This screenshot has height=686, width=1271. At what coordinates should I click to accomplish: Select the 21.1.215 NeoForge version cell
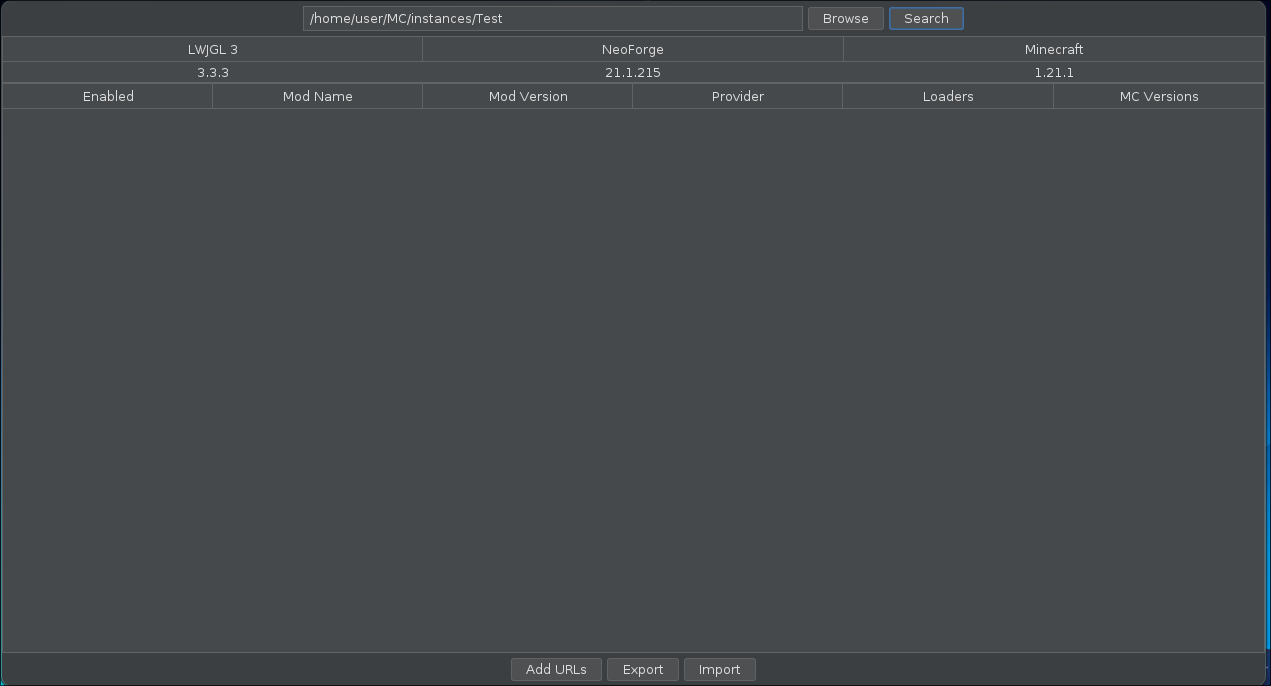point(632,72)
